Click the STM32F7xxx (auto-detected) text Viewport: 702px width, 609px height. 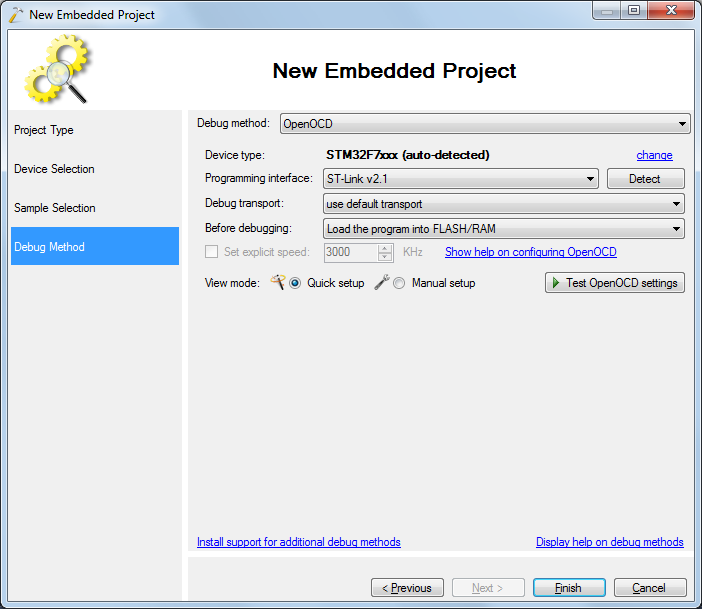[407, 155]
